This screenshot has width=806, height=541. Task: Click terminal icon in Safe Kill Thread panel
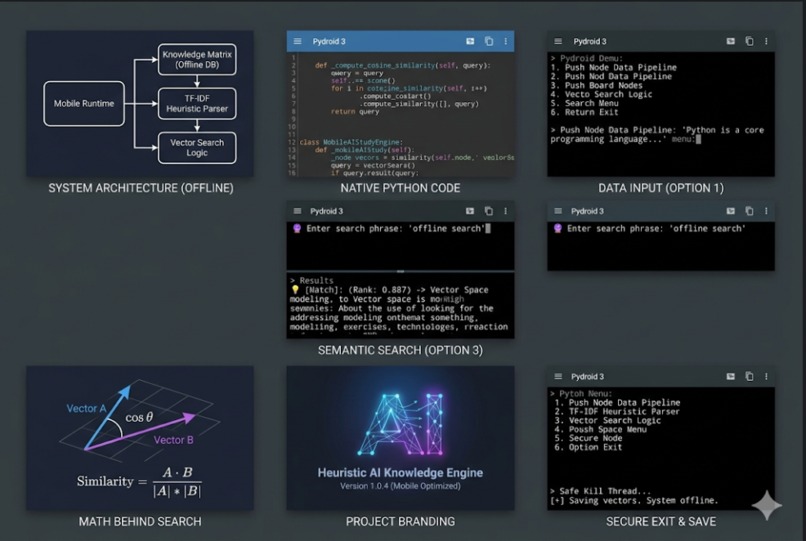pyautogui.click(x=730, y=376)
